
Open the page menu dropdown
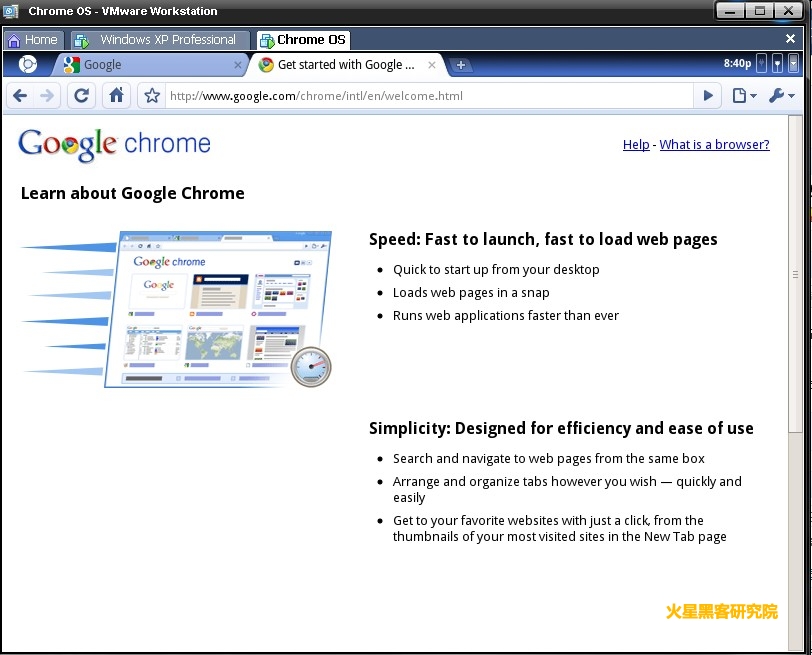(x=743, y=96)
